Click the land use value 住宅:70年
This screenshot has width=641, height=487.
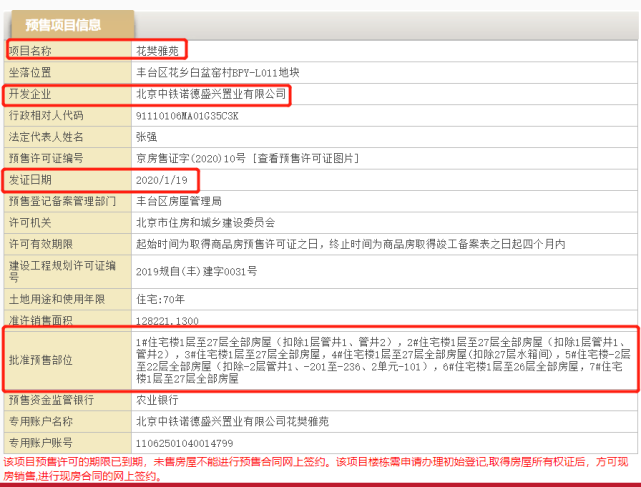pos(160,298)
